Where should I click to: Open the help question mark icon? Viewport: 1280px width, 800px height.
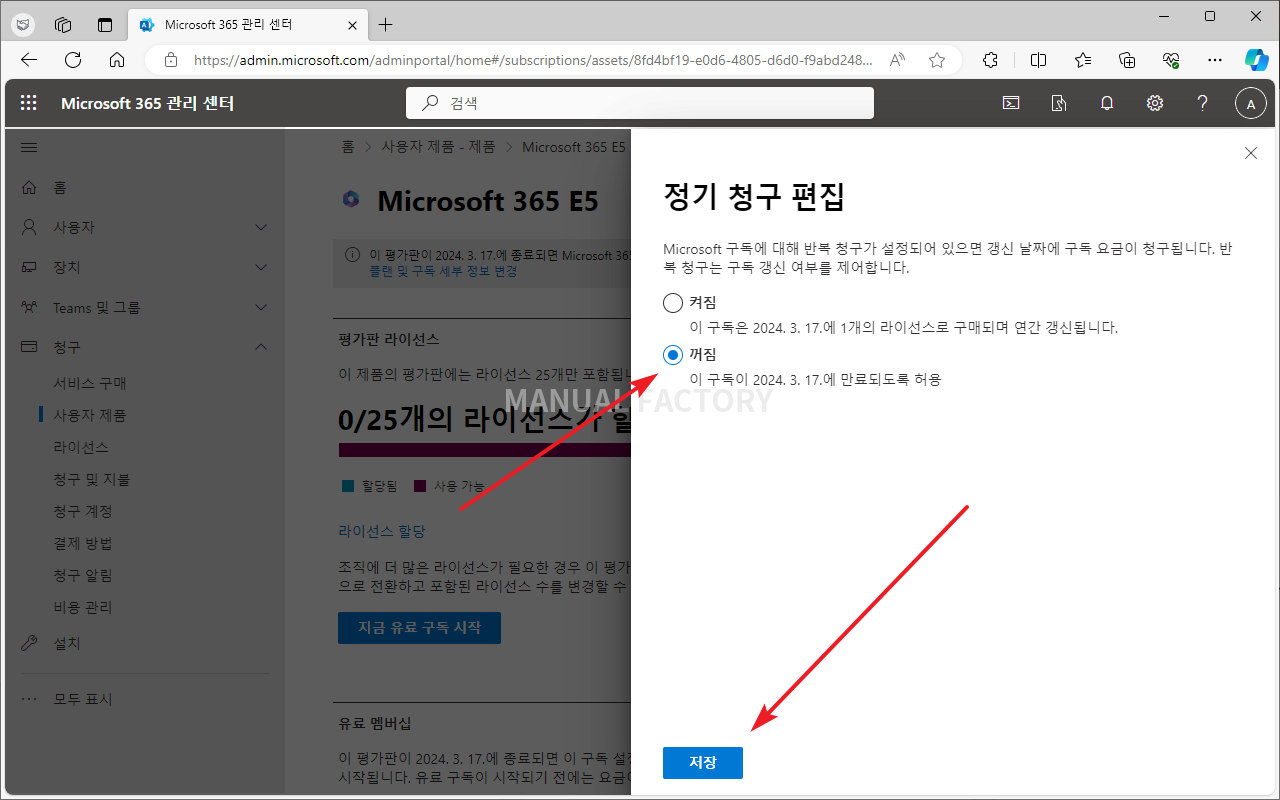pyautogui.click(x=1203, y=103)
